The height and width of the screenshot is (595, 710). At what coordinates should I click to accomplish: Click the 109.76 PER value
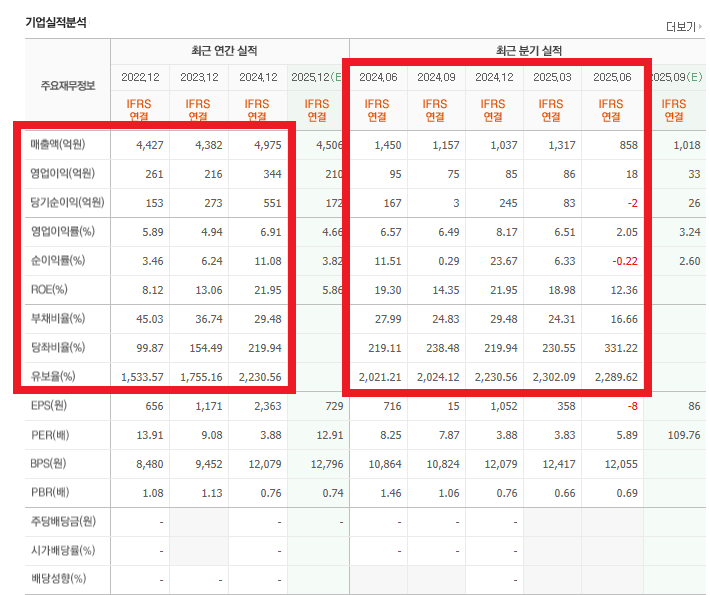coord(684,436)
